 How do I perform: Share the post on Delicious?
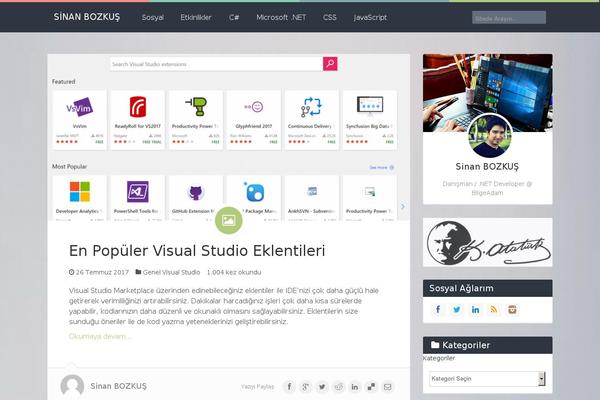(371, 387)
